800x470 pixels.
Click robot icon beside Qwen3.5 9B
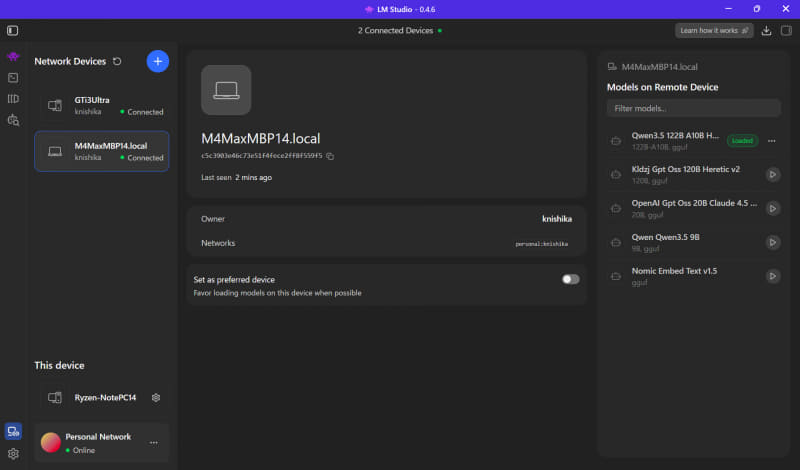pos(616,242)
